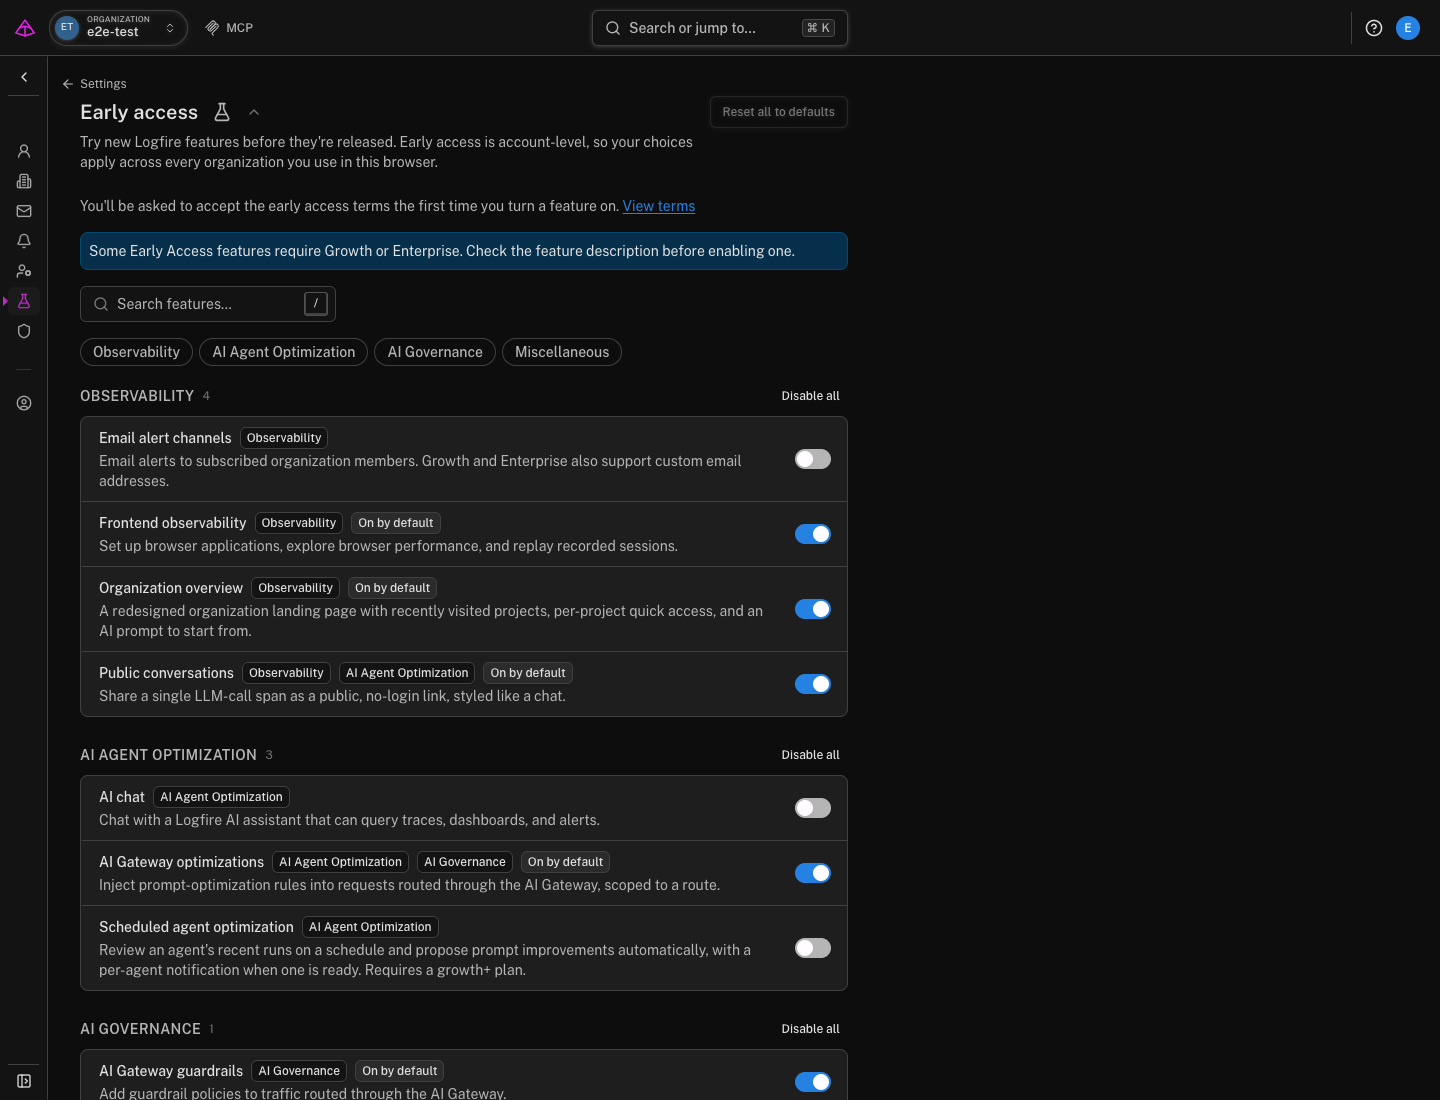Viewport: 1440px width, 1100px height.
Task: Filter by AI Governance chip
Action: pos(435,352)
